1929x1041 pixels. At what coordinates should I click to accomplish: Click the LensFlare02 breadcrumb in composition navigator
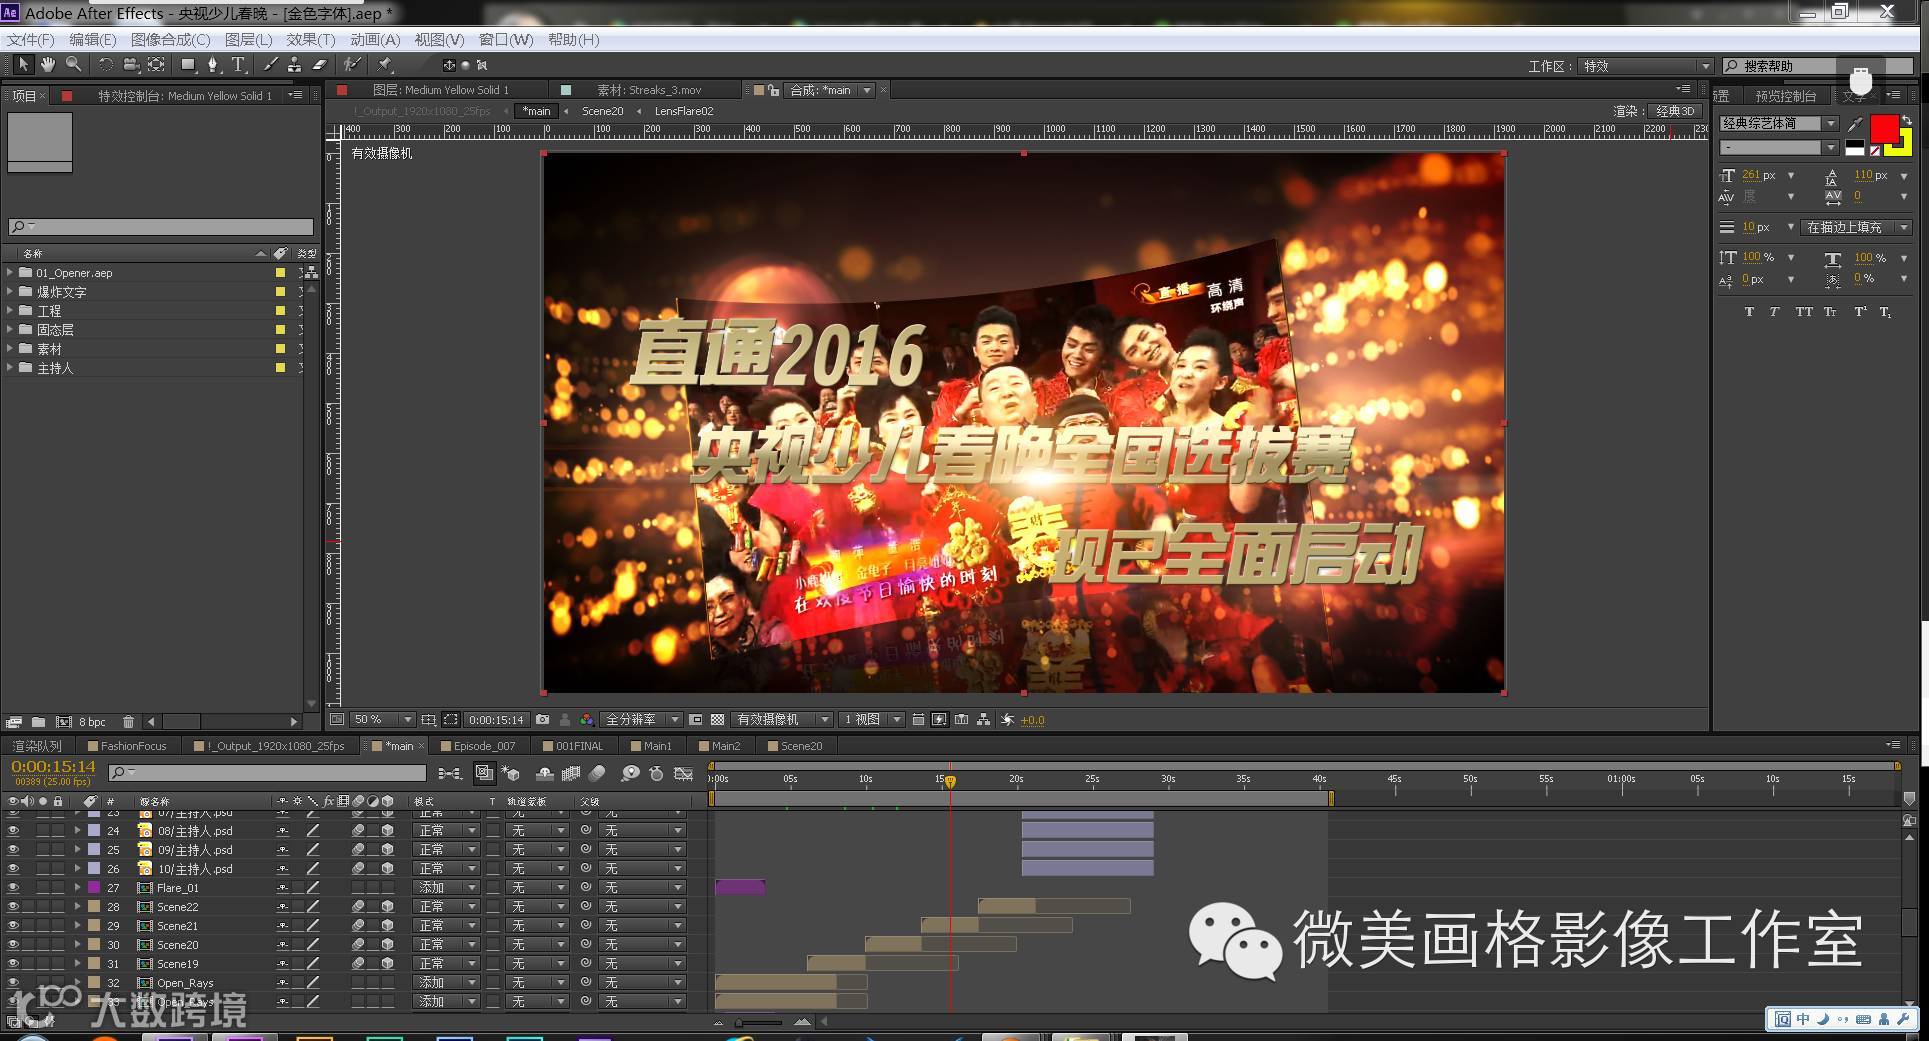click(684, 111)
